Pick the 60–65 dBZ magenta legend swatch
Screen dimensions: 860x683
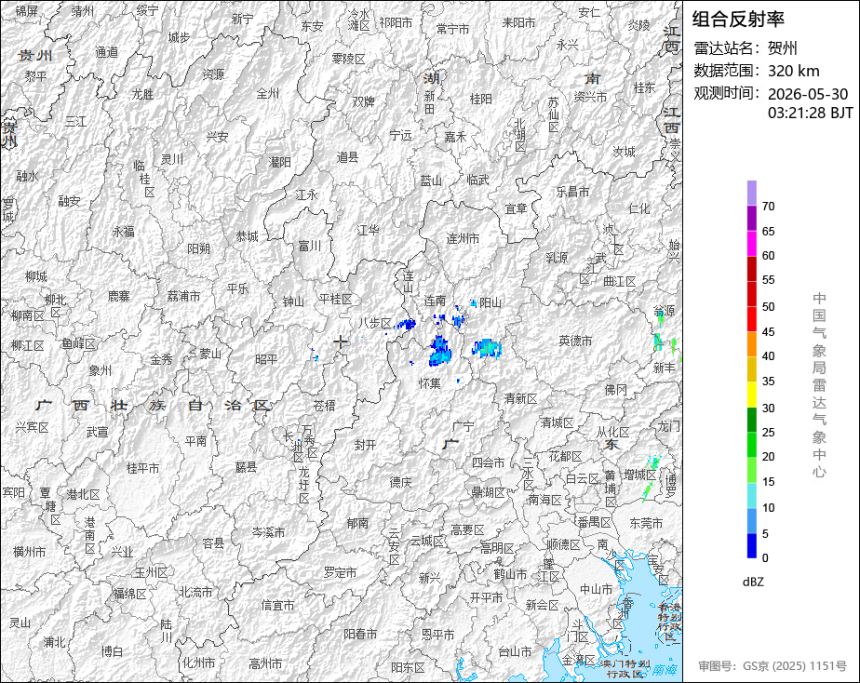[x=751, y=244]
